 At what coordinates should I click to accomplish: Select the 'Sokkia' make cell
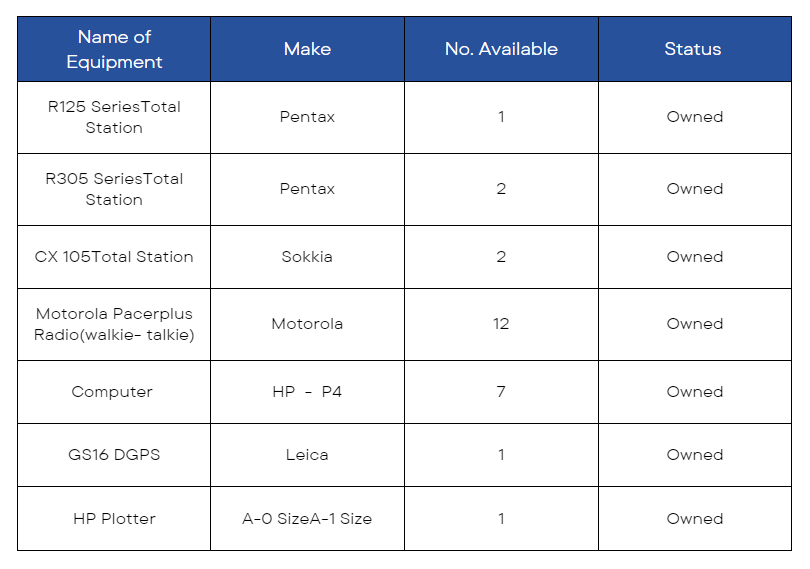(307, 257)
